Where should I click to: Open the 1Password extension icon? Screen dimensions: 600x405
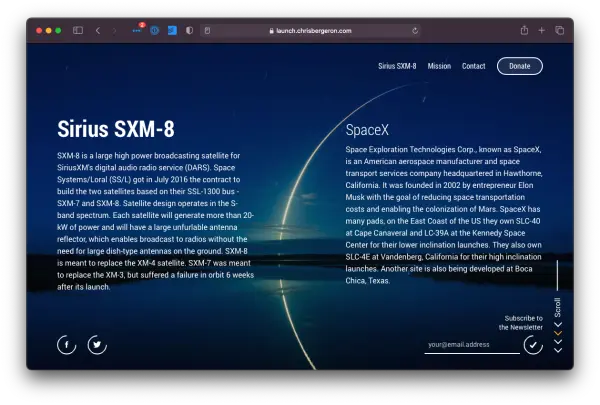pyautogui.click(x=155, y=31)
